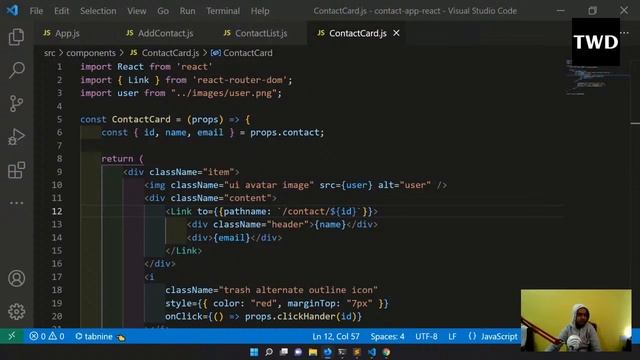Open the Extensions view
The height and width of the screenshot is (360, 640).
tap(16, 170)
